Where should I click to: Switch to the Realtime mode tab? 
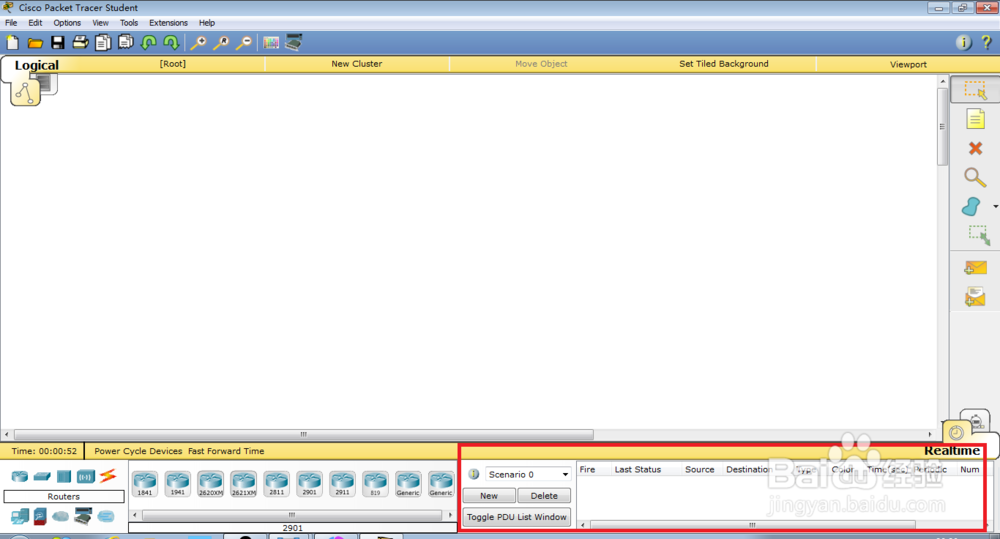point(952,450)
